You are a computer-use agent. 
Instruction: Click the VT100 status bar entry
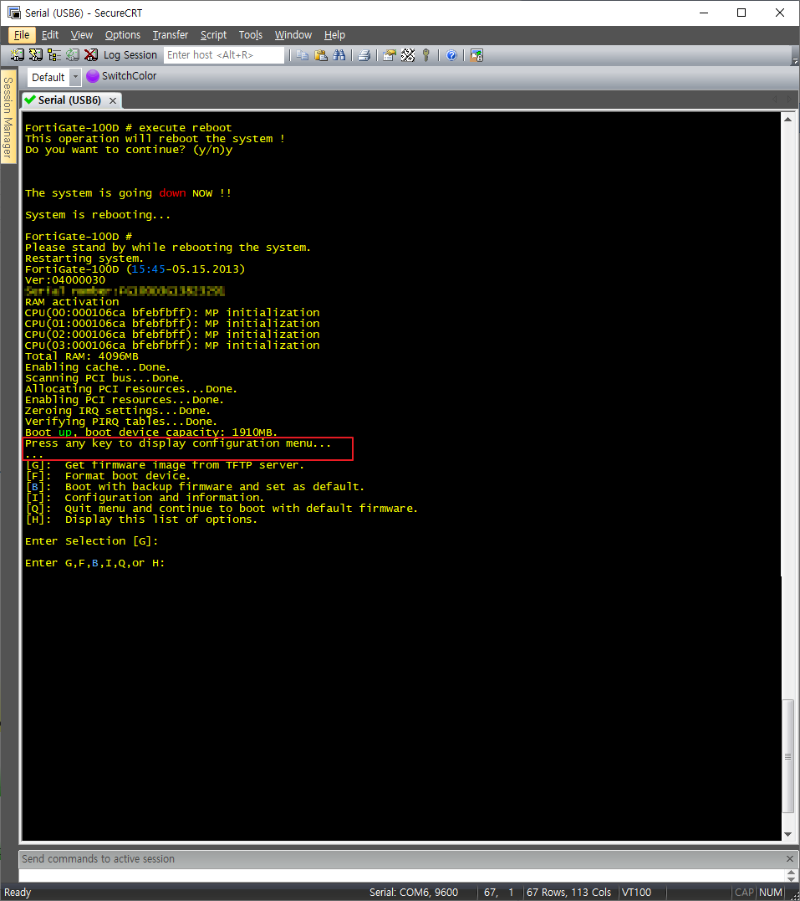coord(636,892)
